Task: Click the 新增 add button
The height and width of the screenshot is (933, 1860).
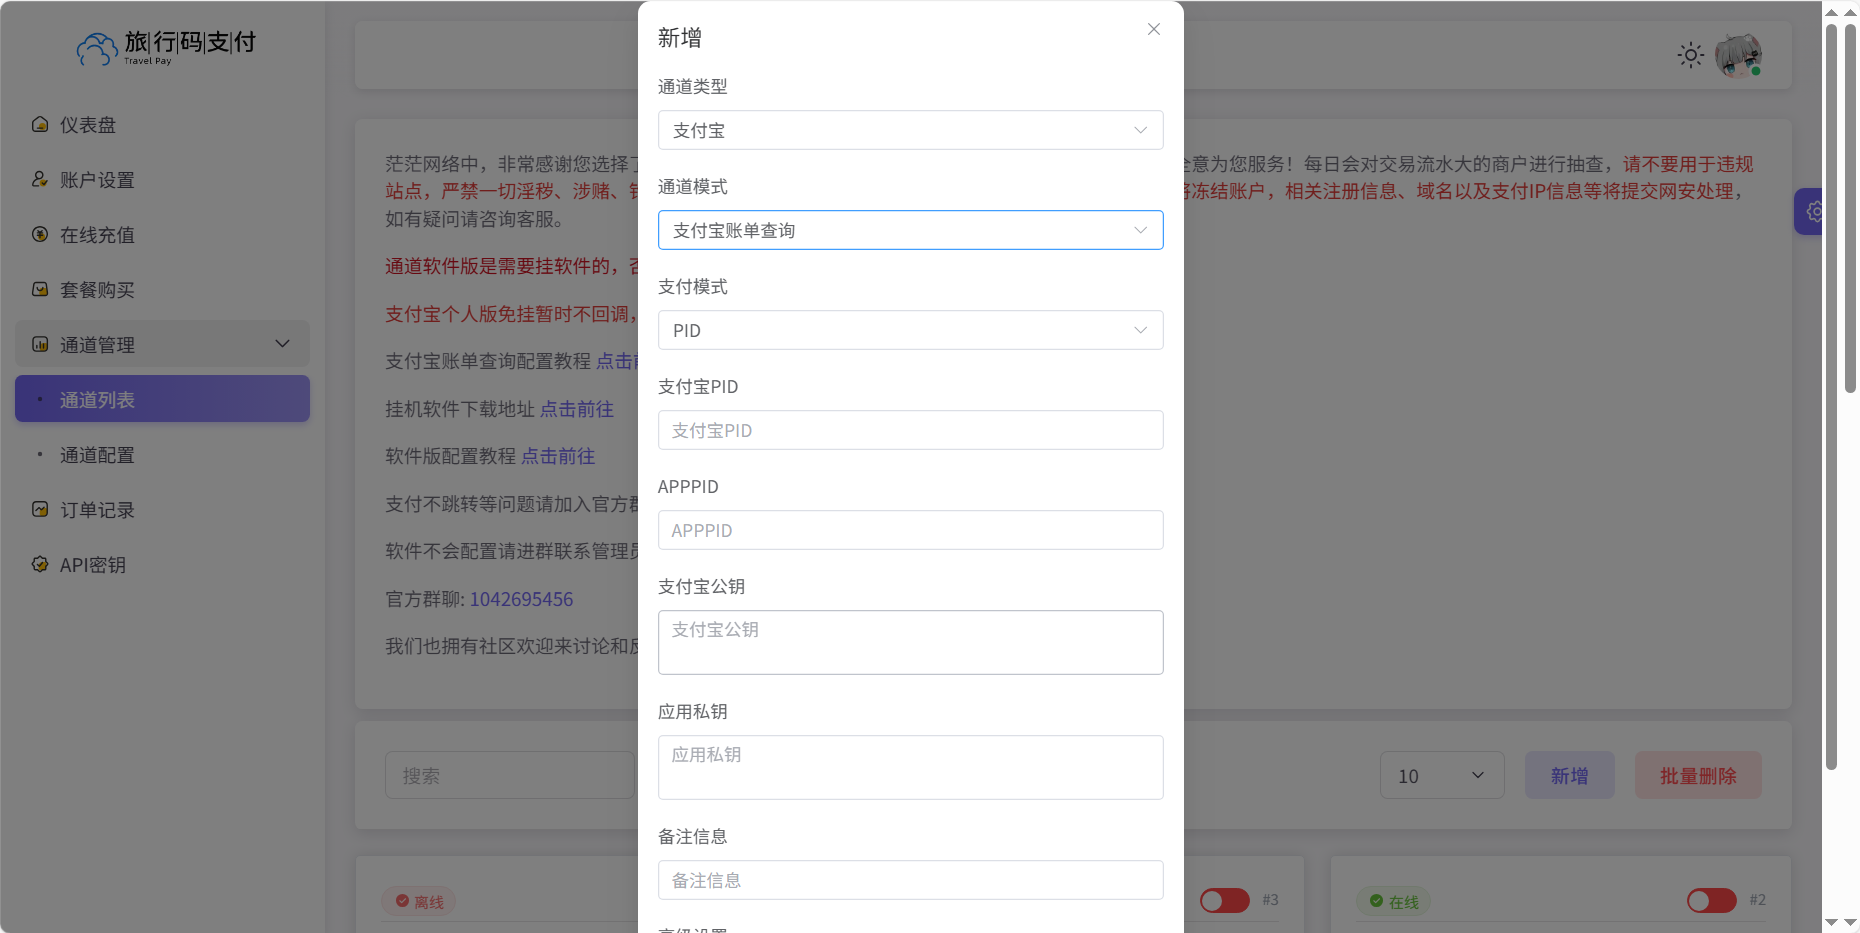Action: [x=1569, y=775]
